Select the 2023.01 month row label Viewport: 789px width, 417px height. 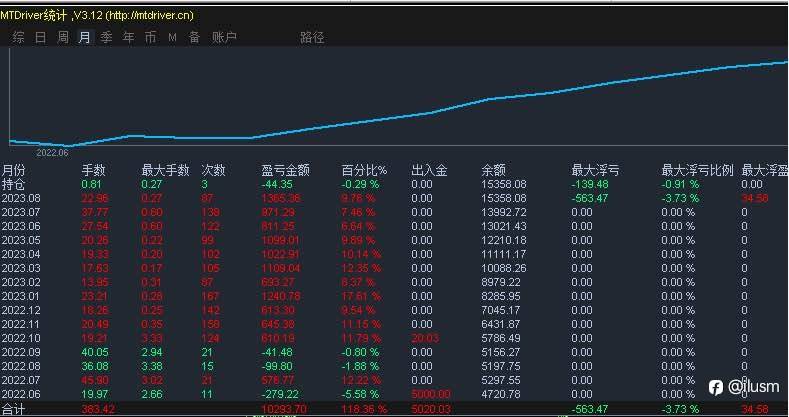[21, 296]
